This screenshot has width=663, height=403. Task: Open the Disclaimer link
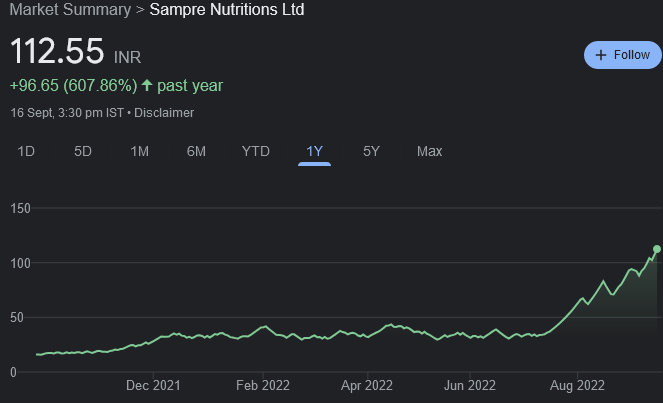click(164, 113)
